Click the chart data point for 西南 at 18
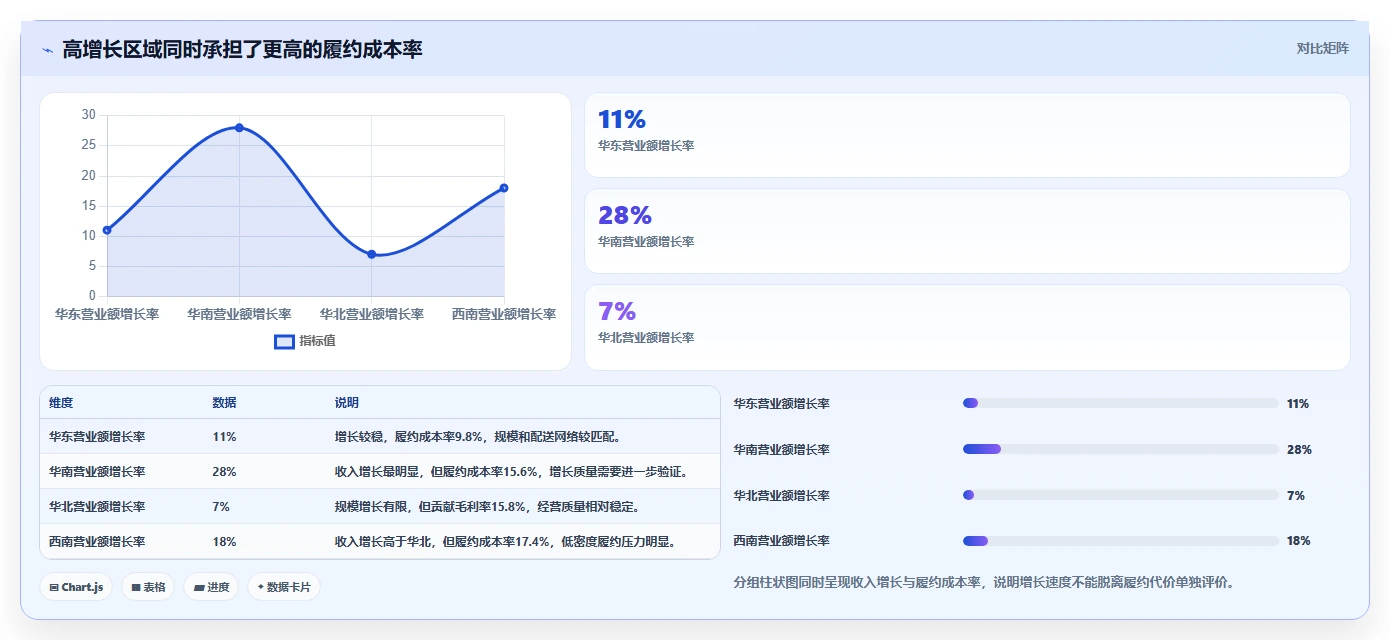Viewport: 1390px width, 640px height. coord(504,188)
